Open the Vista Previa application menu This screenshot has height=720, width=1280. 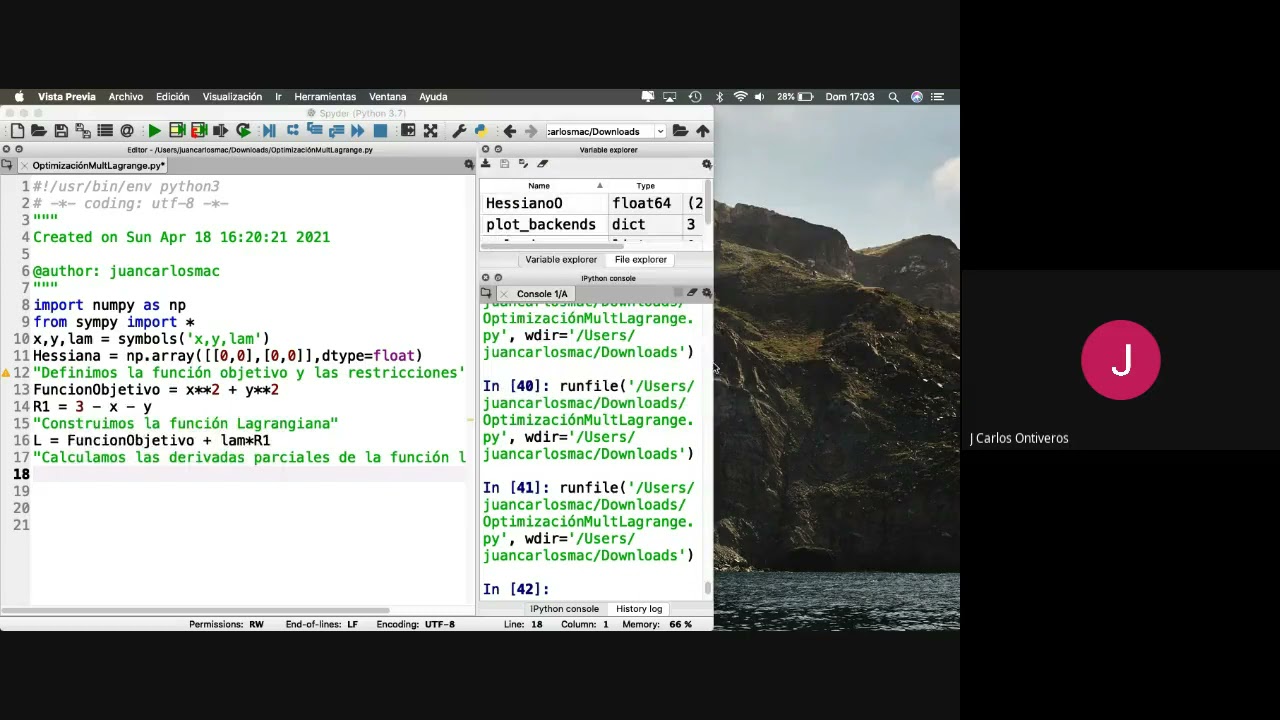coord(66,97)
